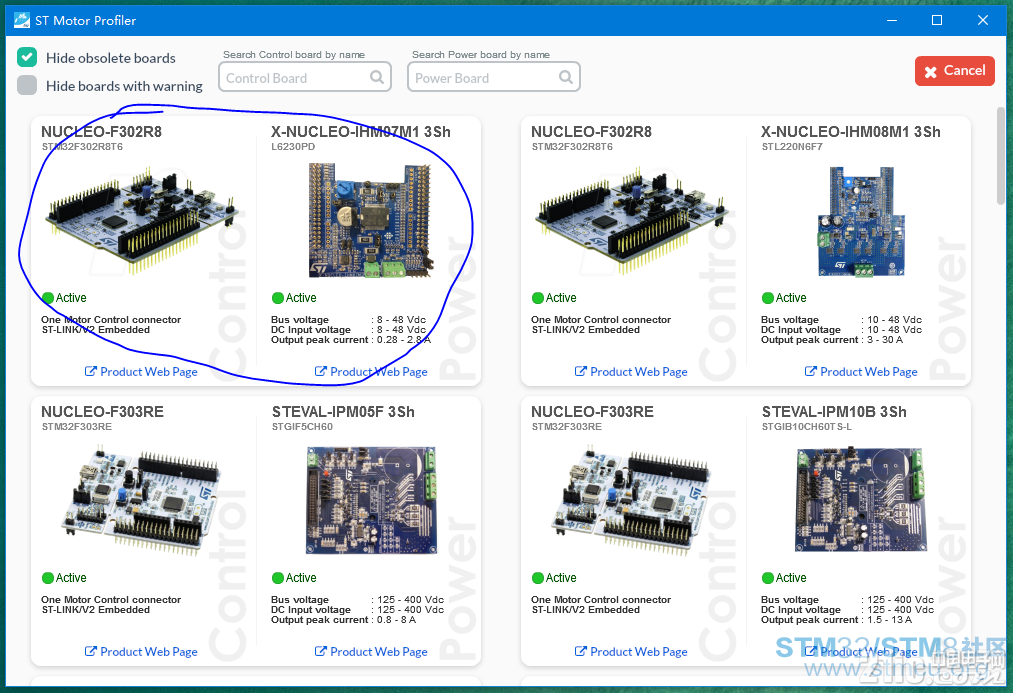This screenshot has height=693, width=1013.
Task: Click Active status under the STEVAL-IPM05F image
Action: (294, 578)
